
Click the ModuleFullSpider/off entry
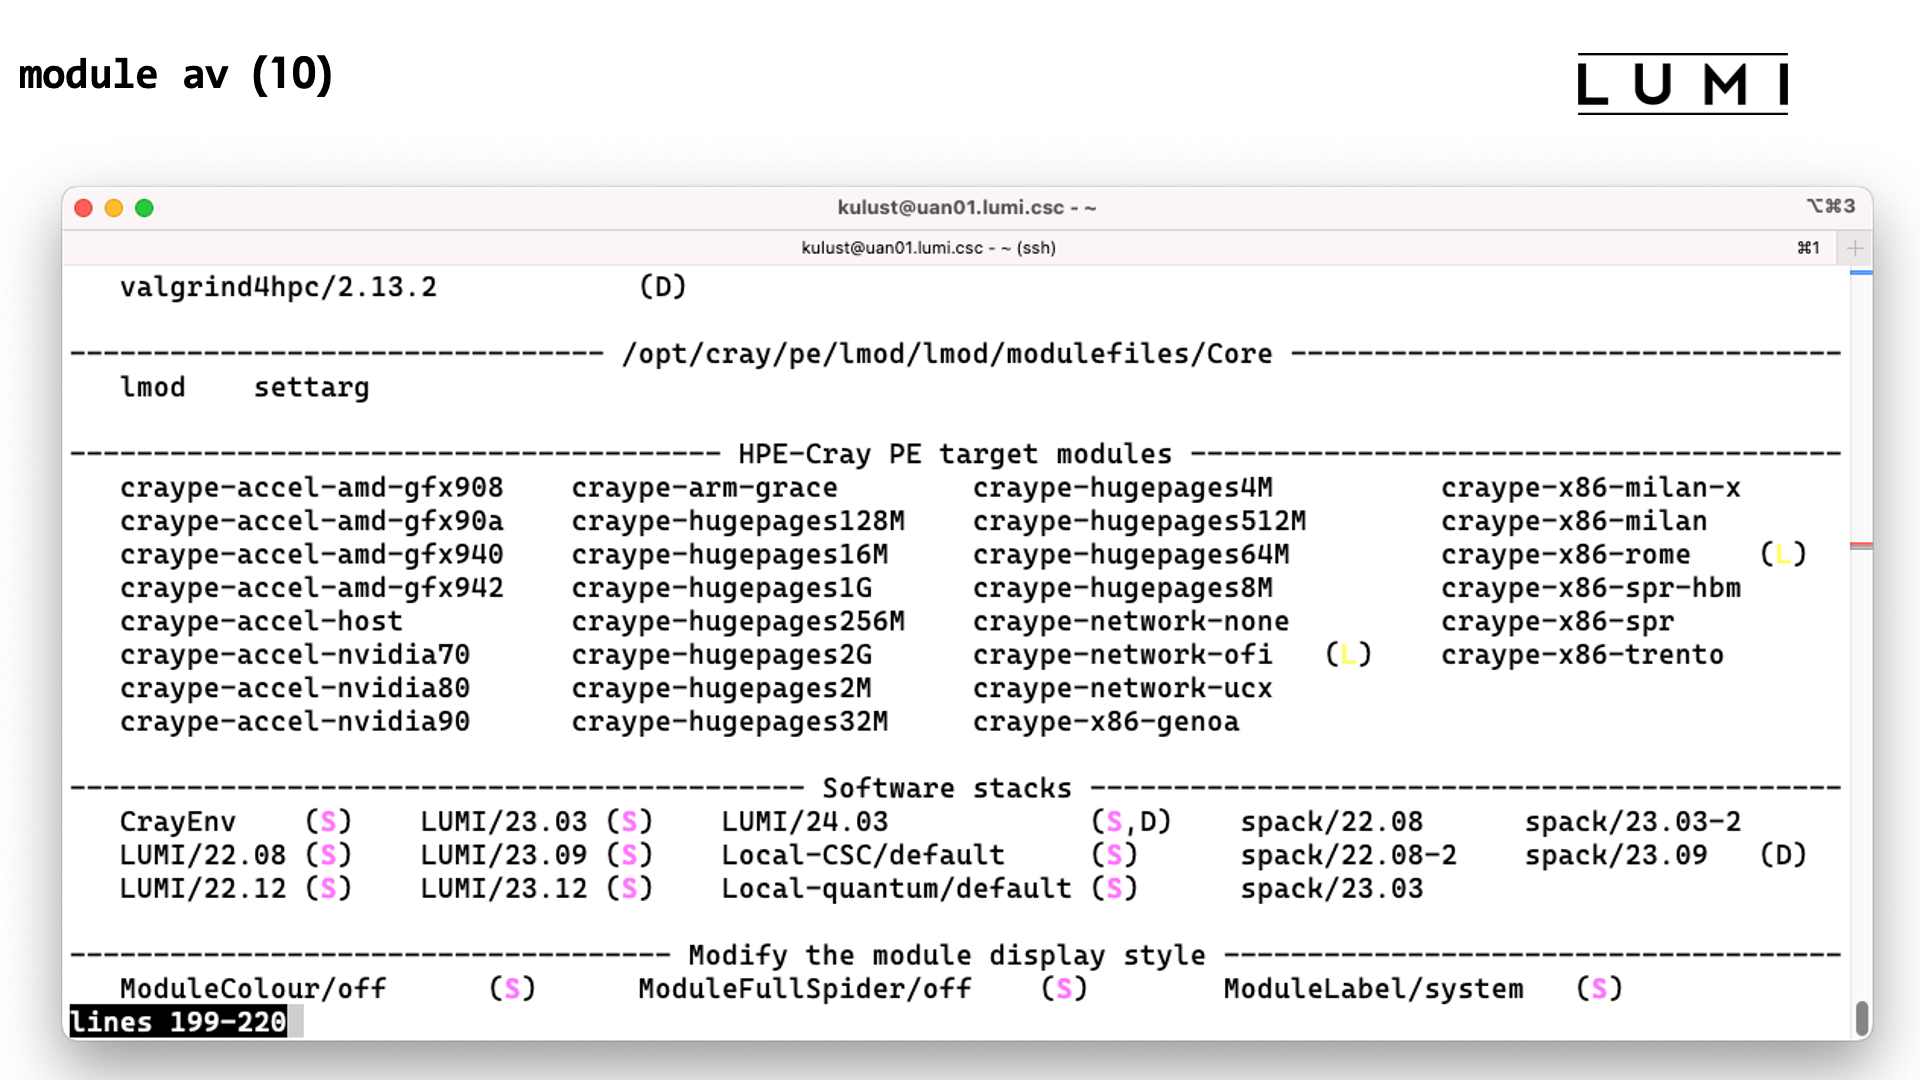(x=804, y=989)
